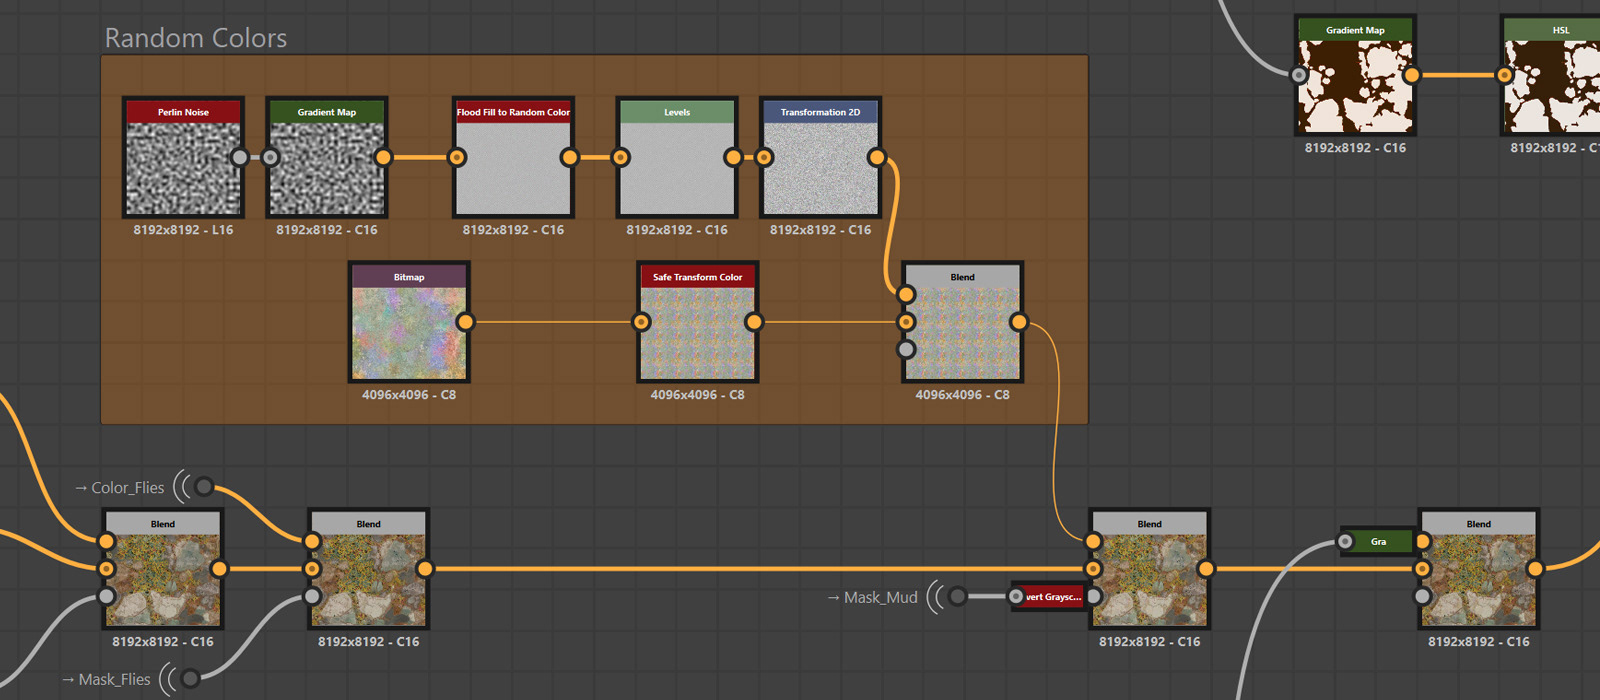Image resolution: width=1600 pixels, height=700 pixels.
Task: Click the Levels node input connector
Action: click(621, 157)
